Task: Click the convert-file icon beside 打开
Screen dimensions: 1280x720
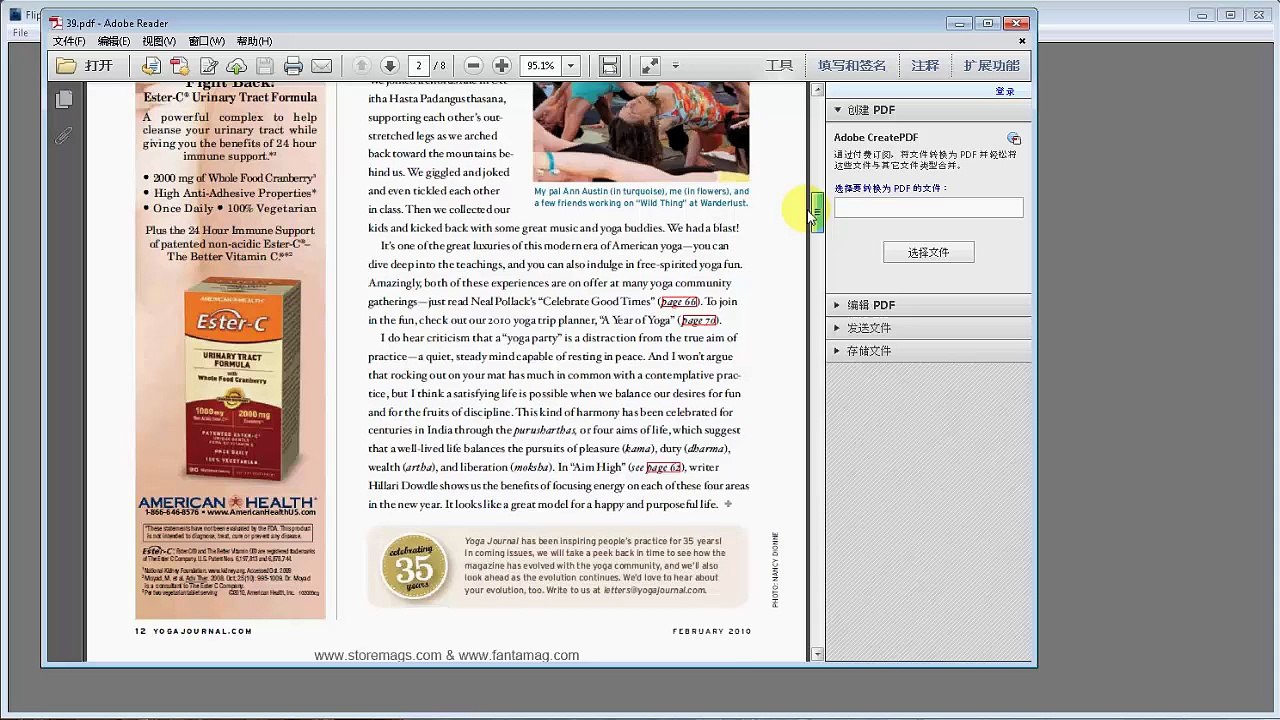Action: [151, 66]
